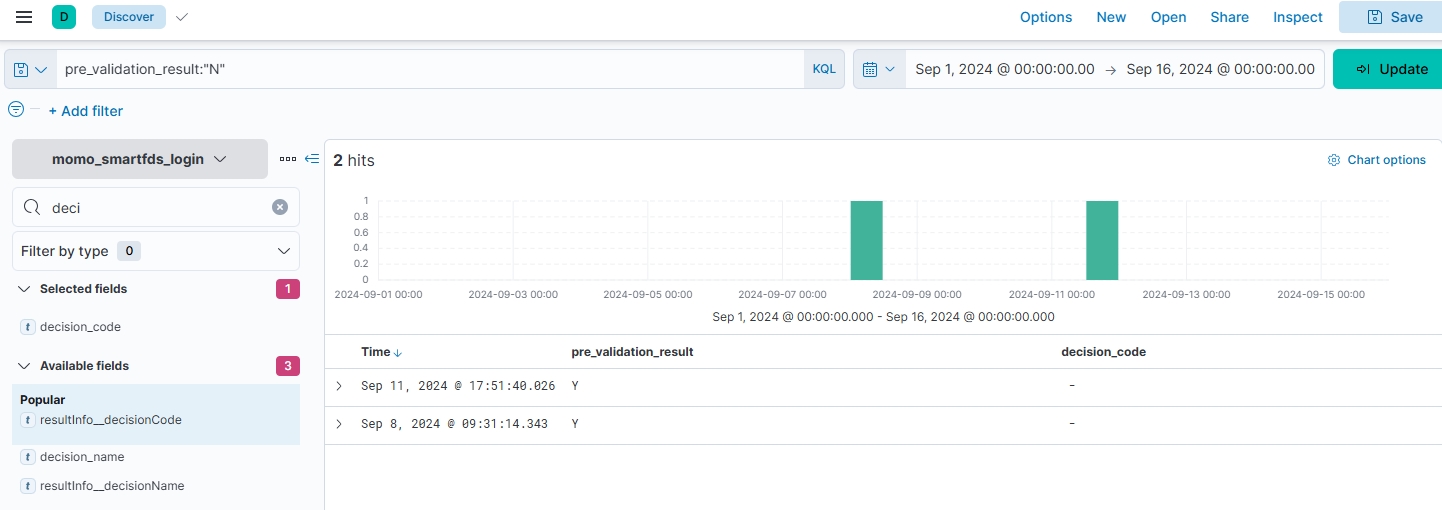The width and height of the screenshot is (1442, 510).
Task: Open the Filter by type dropdown
Action: pyautogui.click(x=155, y=251)
